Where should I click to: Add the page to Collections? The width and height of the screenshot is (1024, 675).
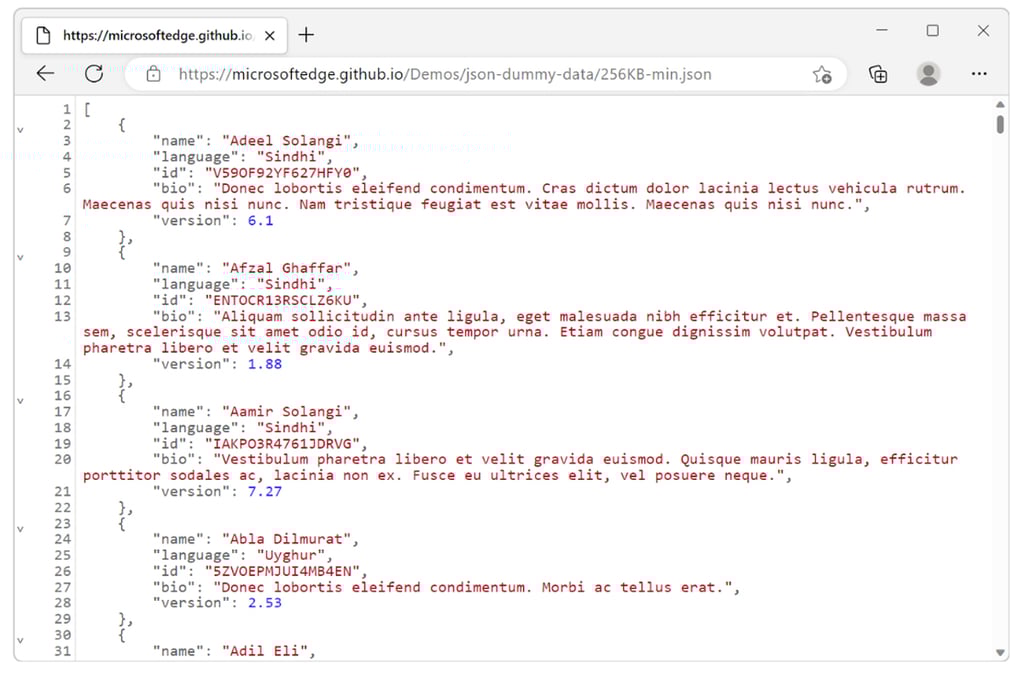pos(879,74)
